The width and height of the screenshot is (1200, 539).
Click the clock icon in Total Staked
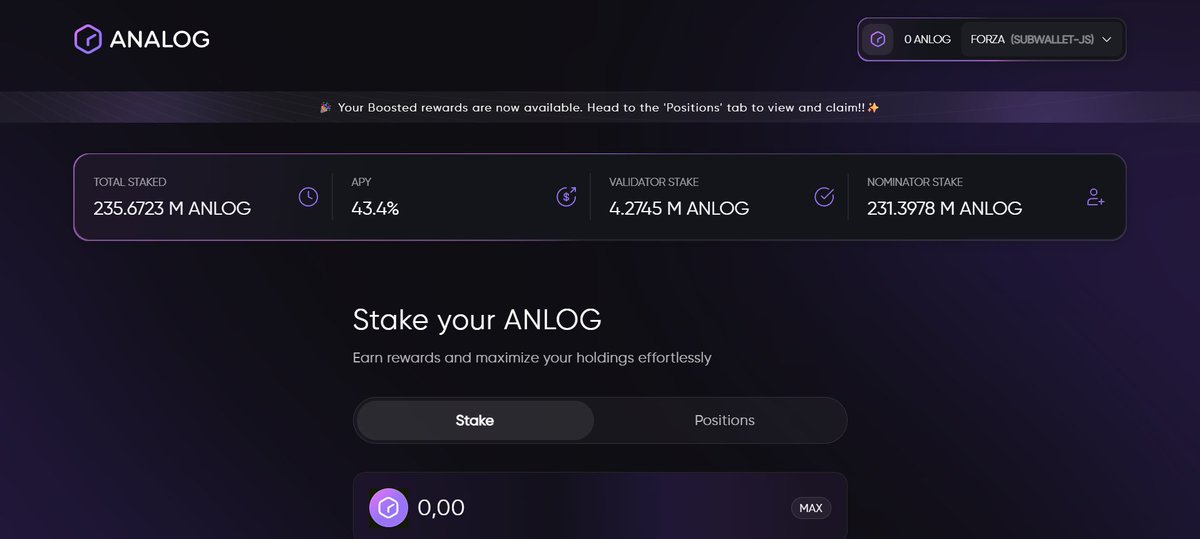(x=308, y=197)
